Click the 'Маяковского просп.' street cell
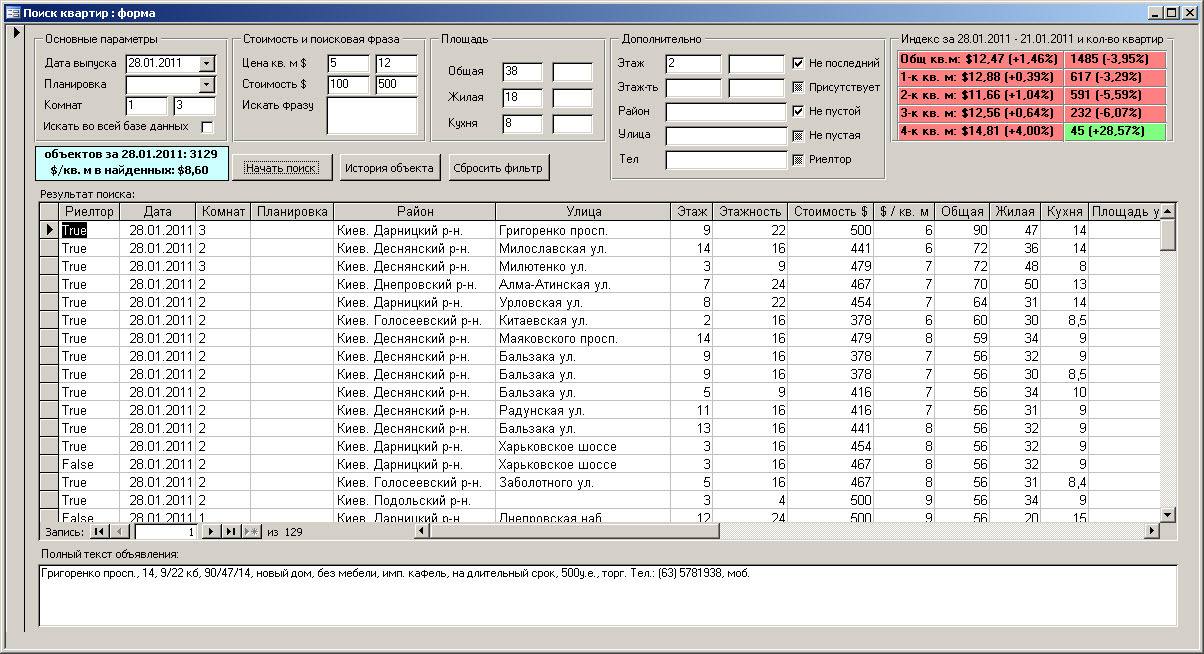This screenshot has width=1204, height=654. click(583, 338)
